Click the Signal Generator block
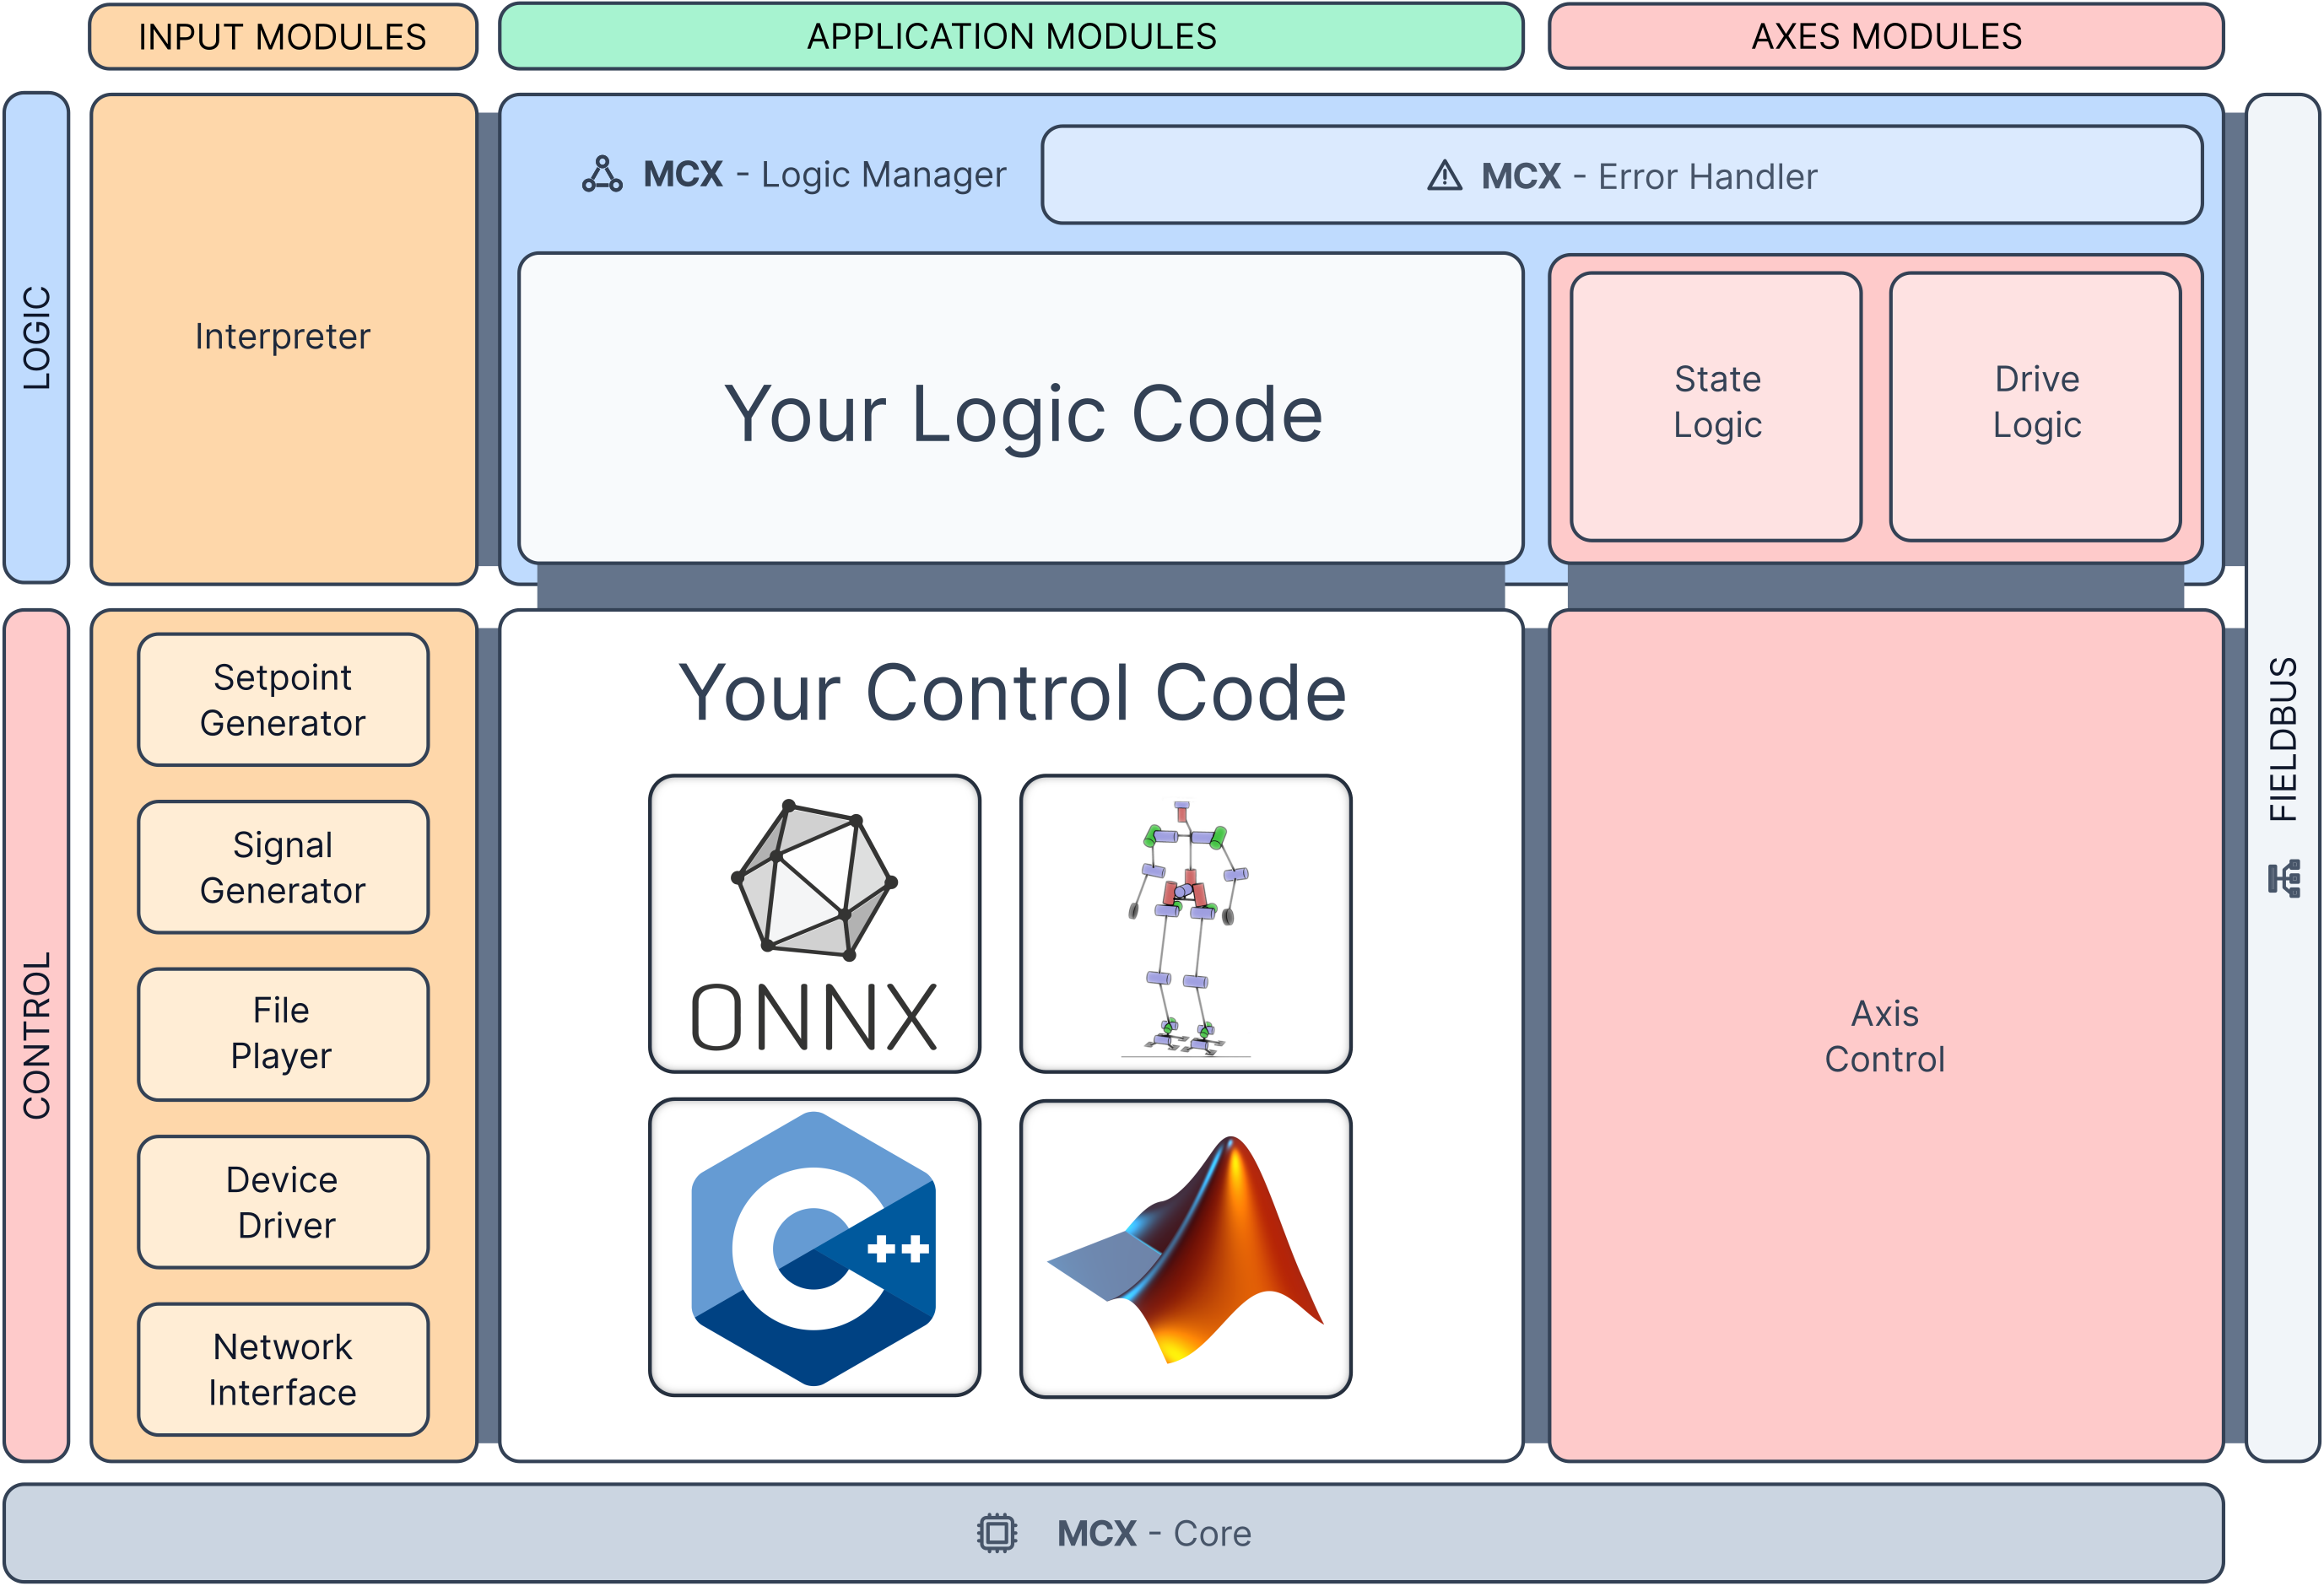The height and width of the screenshot is (1586, 2324). point(283,867)
